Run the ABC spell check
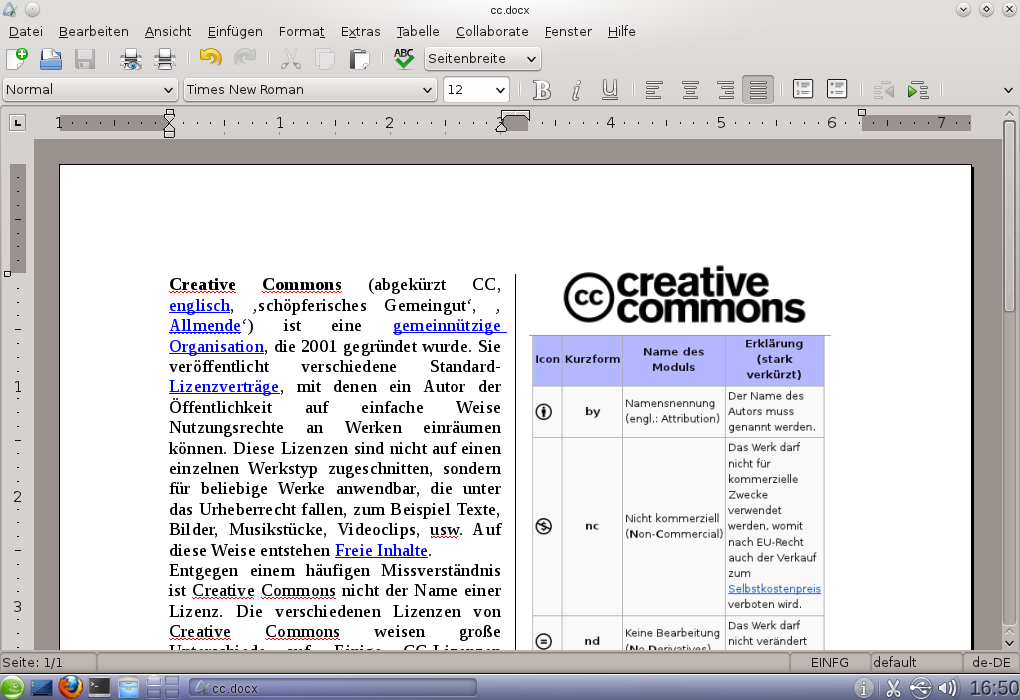Screen dimensions: 1020x700 (x=404, y=59)
